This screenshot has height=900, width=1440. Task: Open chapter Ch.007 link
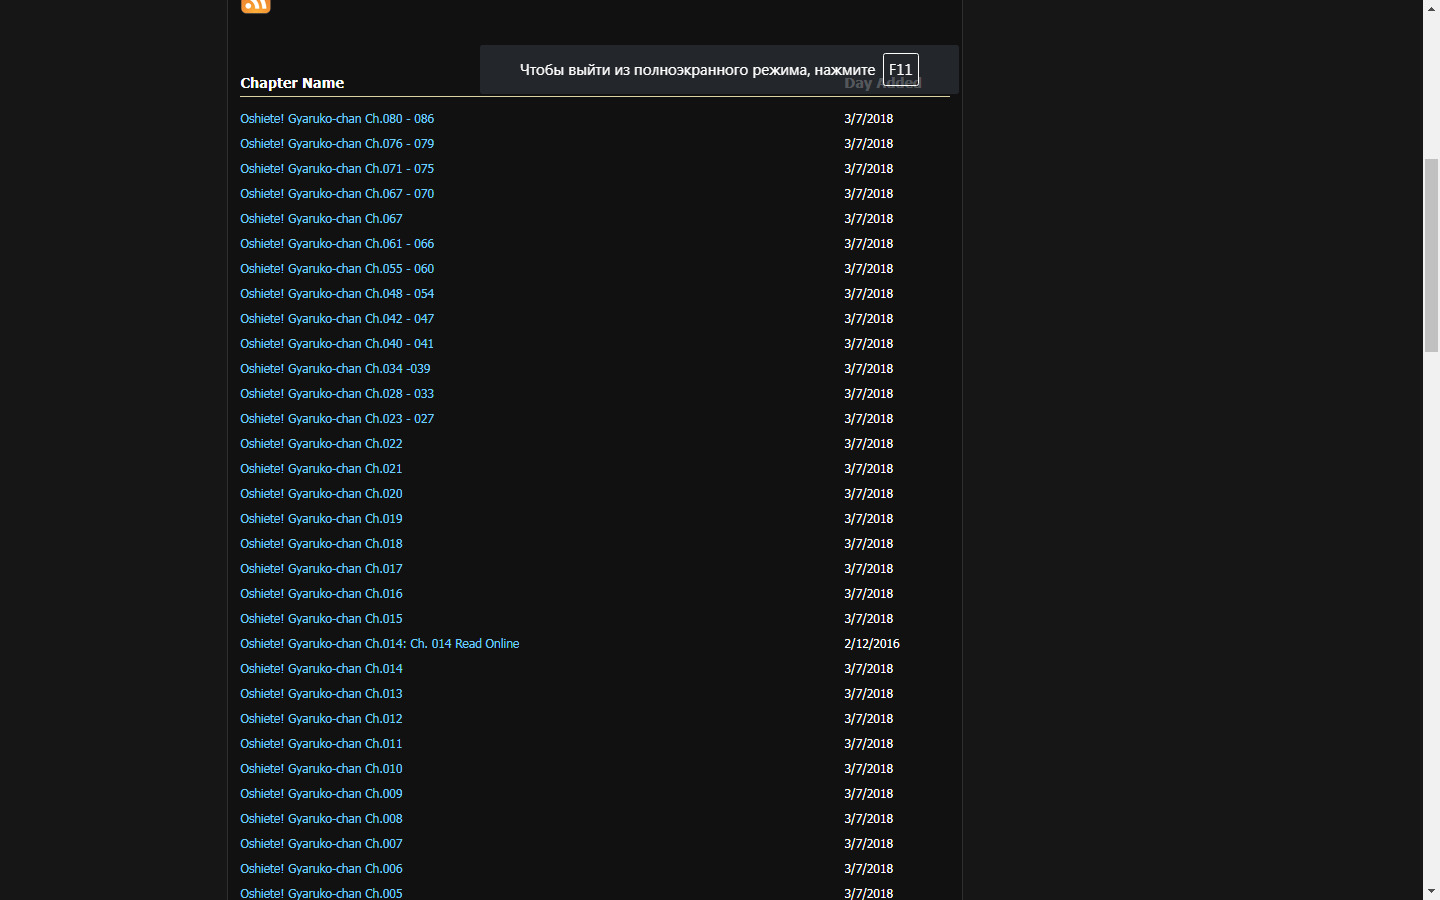click(321, 844)
